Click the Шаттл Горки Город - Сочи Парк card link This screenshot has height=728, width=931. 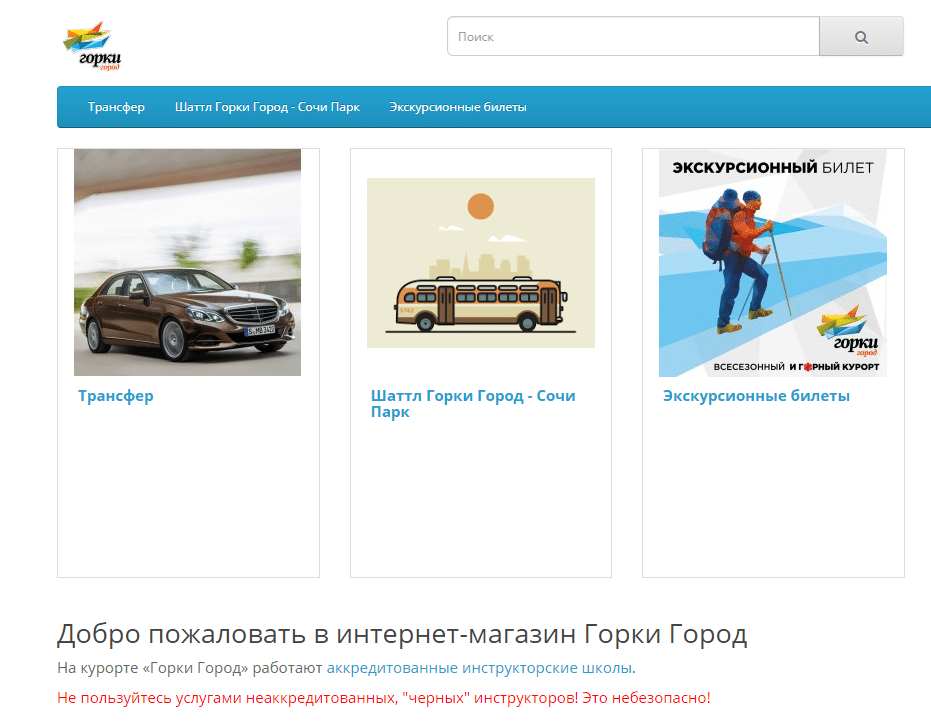(474, 404)
